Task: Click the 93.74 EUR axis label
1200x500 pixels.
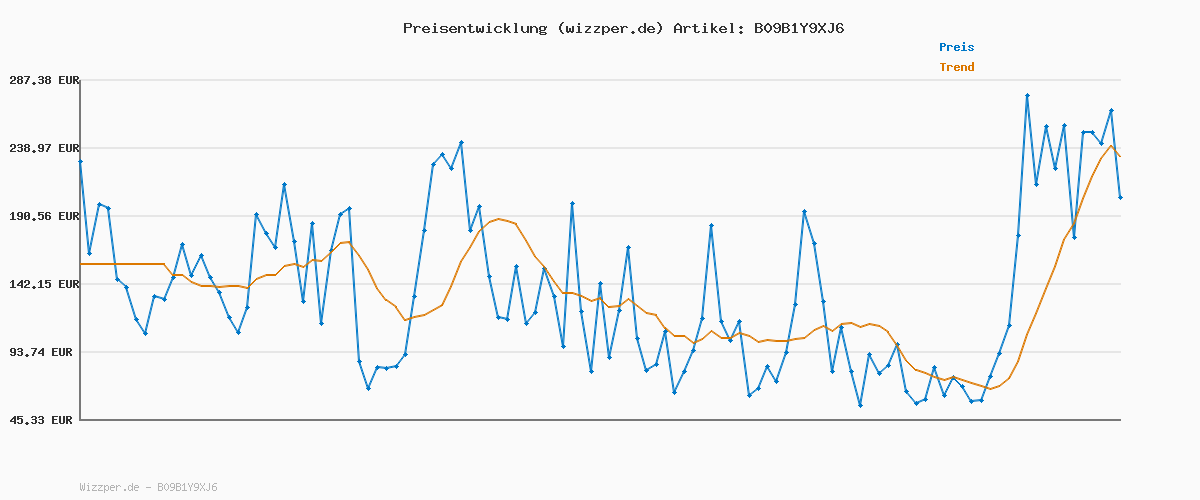Action: pos(44,352)
